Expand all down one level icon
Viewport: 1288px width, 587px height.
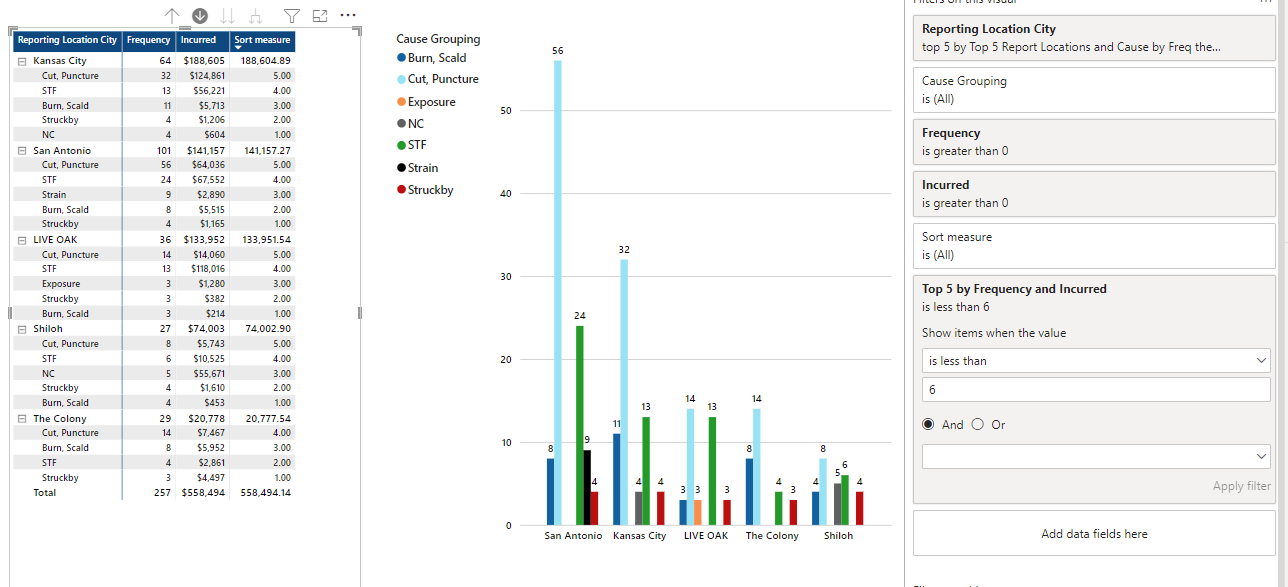pyautogui.click(x=255, y=16)
